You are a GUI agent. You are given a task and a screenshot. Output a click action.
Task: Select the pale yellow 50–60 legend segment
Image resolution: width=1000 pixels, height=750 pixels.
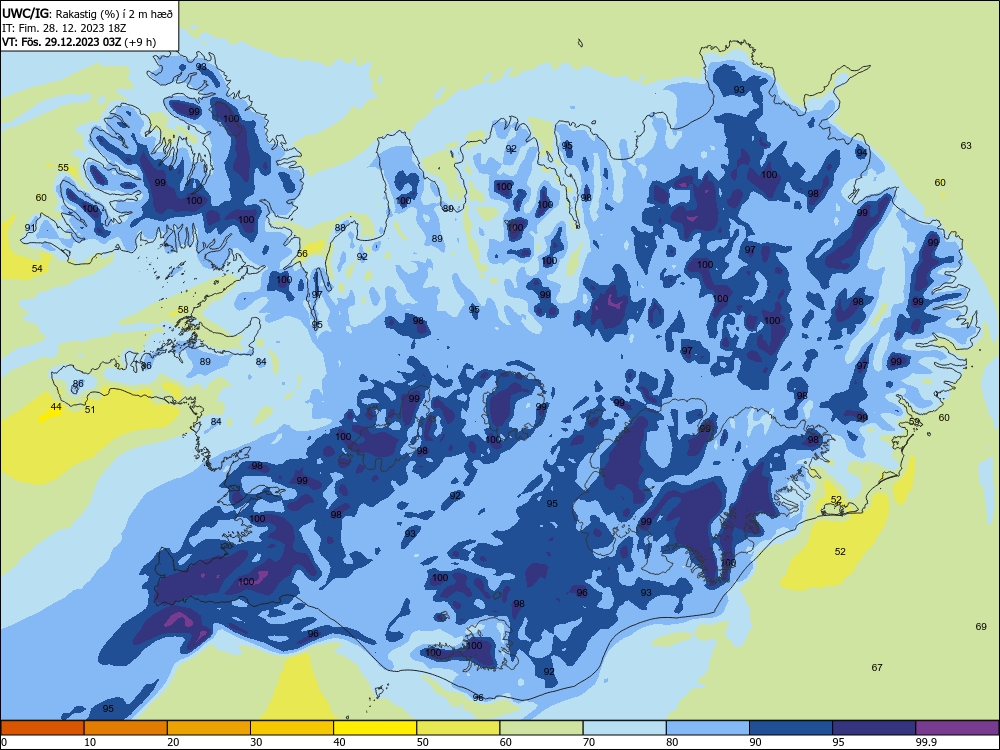(x=458, y=728)
